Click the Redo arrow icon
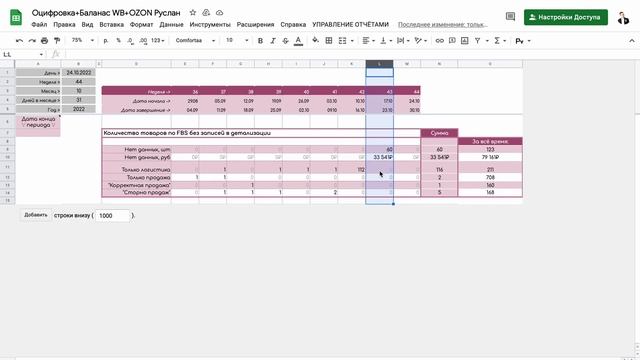The width and height of the screenshot is (640, 360). coord(32,40)
